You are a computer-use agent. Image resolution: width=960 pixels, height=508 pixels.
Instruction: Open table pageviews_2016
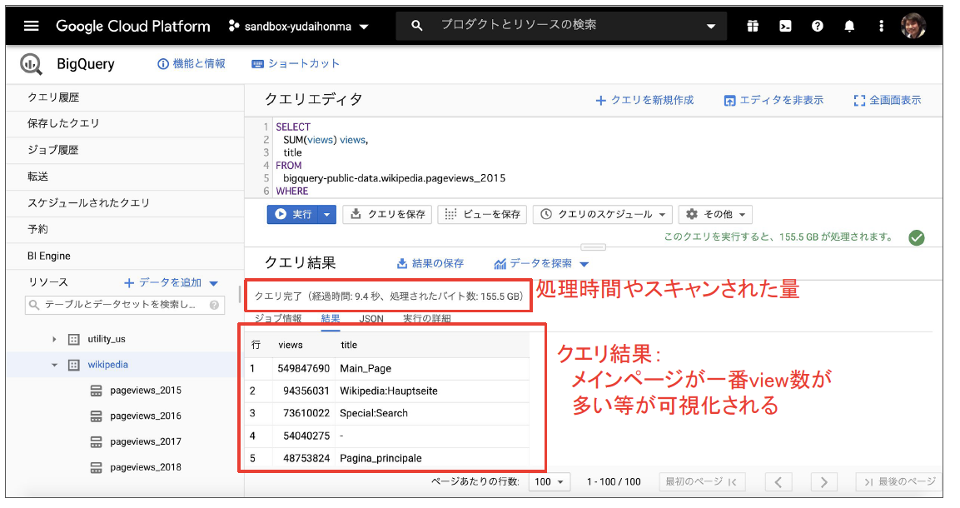[x=146, y=416]
